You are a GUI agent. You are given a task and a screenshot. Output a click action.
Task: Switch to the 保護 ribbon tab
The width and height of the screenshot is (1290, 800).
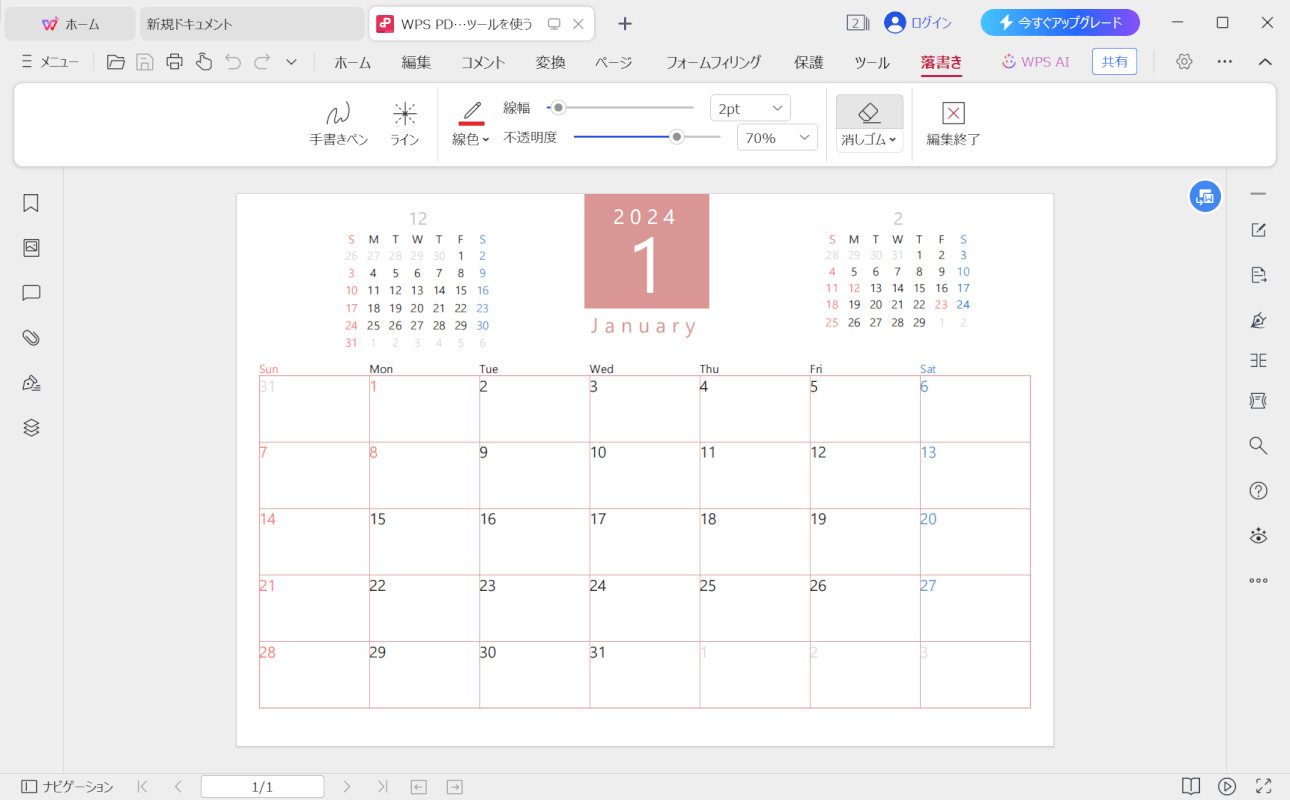809,62
